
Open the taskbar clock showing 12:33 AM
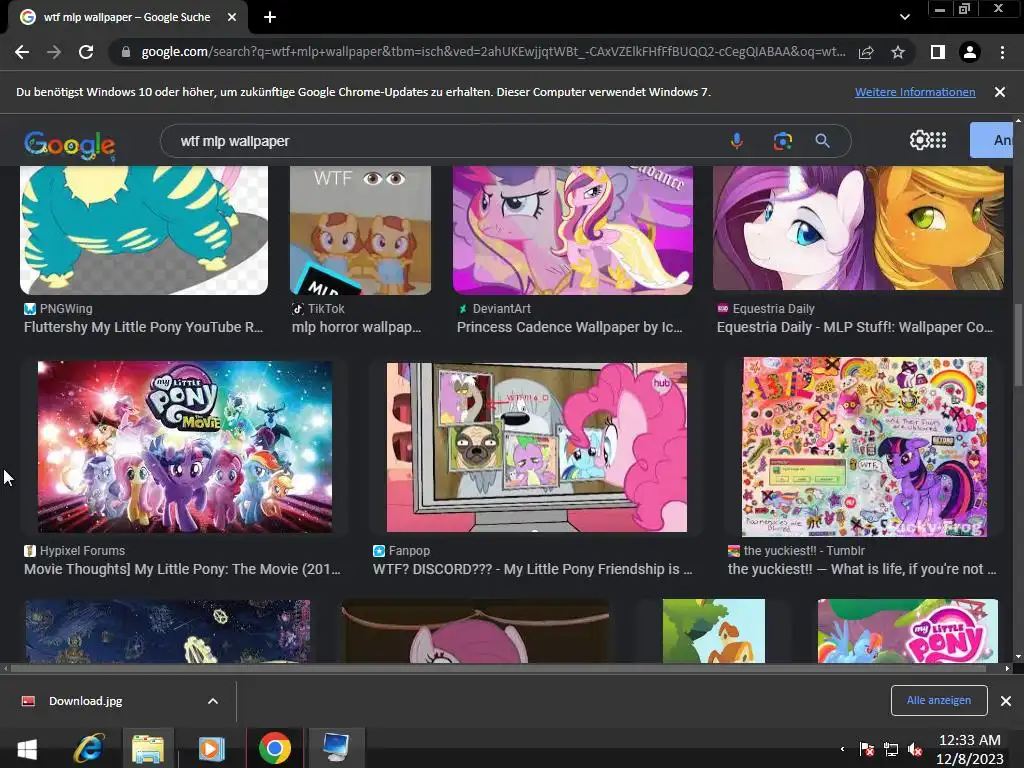click(x=970, y=749)
